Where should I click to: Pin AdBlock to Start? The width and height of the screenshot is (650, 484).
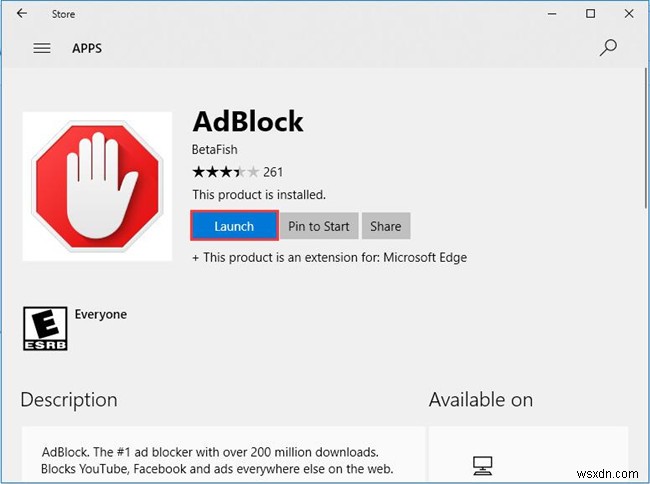(x=319, y=226)
